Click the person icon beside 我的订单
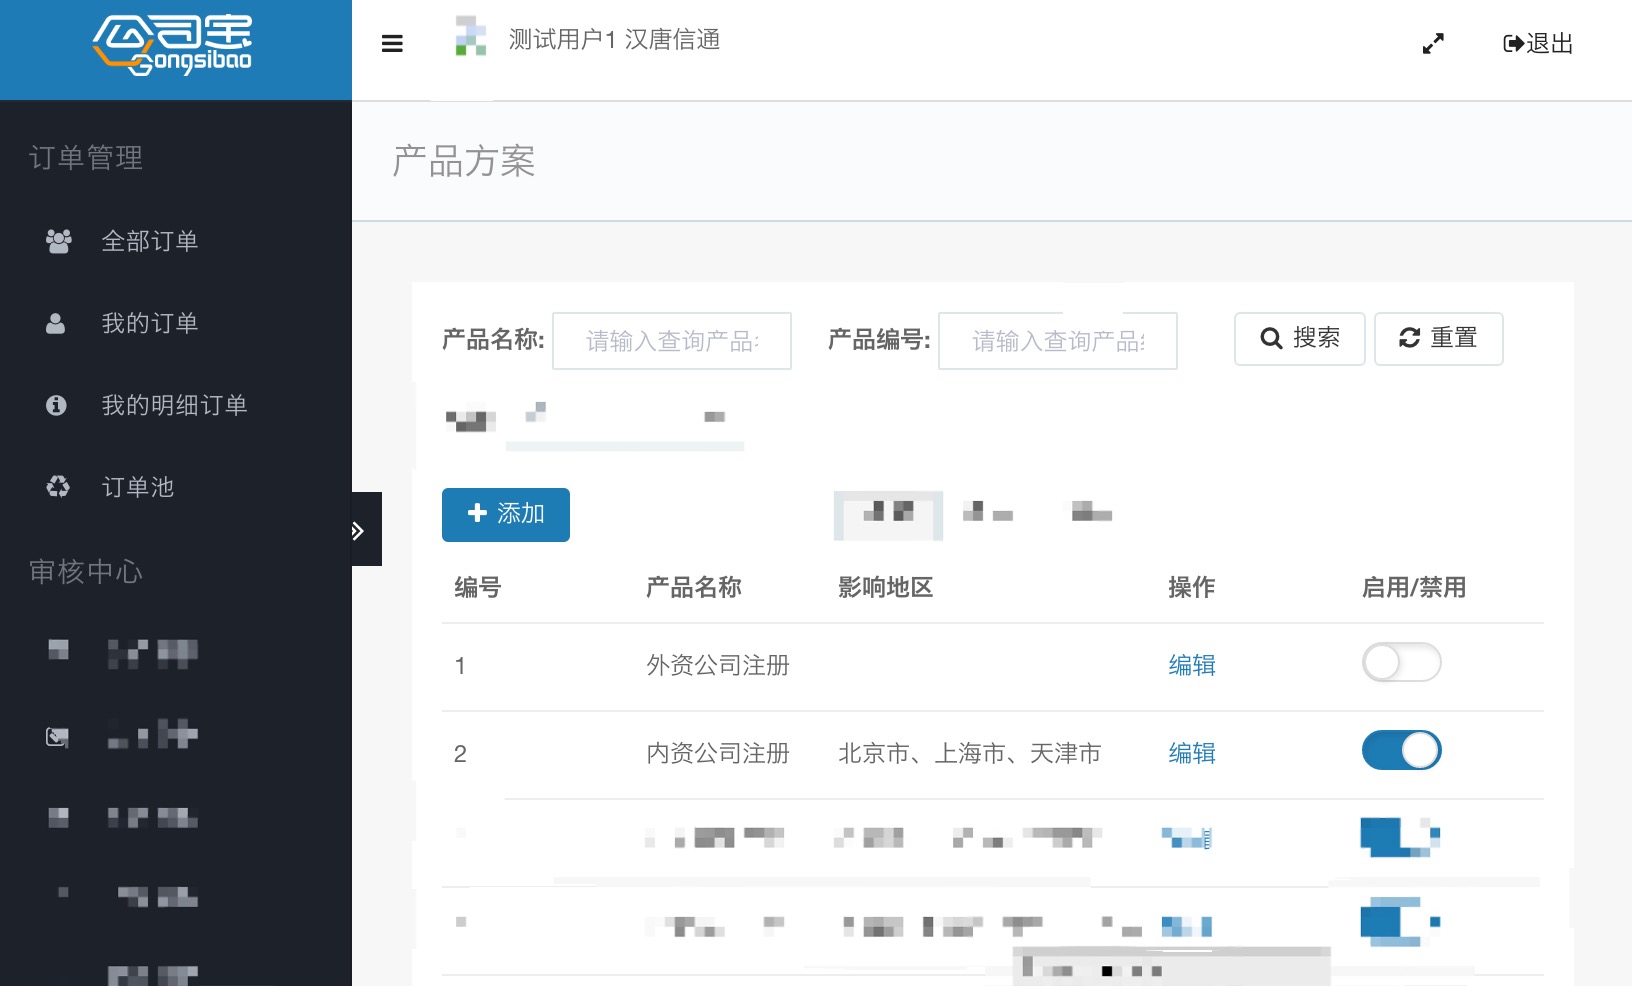This screenshot has width=1632, height=986. click(x=56, y=323)
